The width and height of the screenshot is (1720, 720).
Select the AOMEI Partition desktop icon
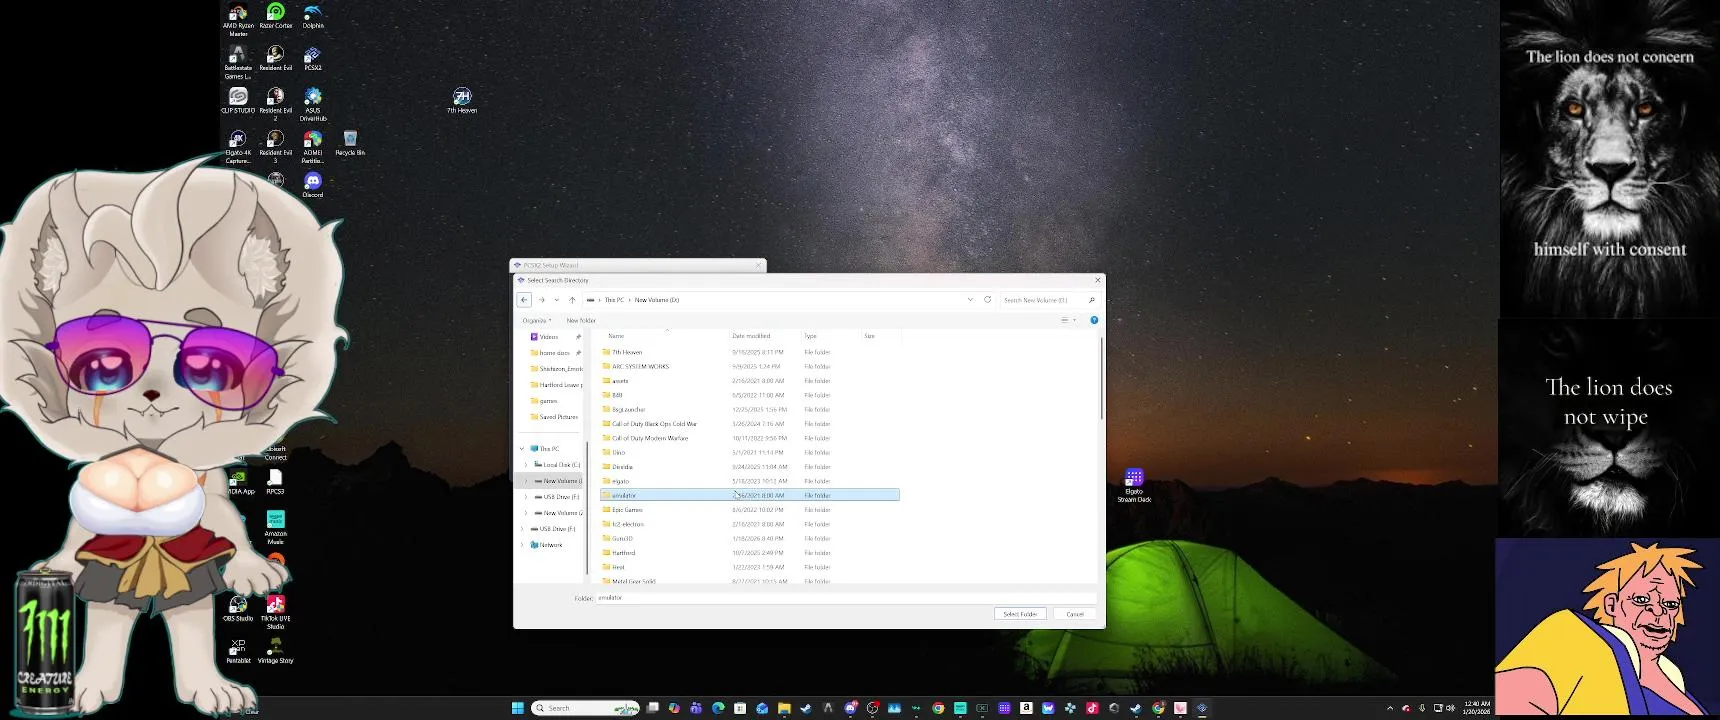point(313,146)
